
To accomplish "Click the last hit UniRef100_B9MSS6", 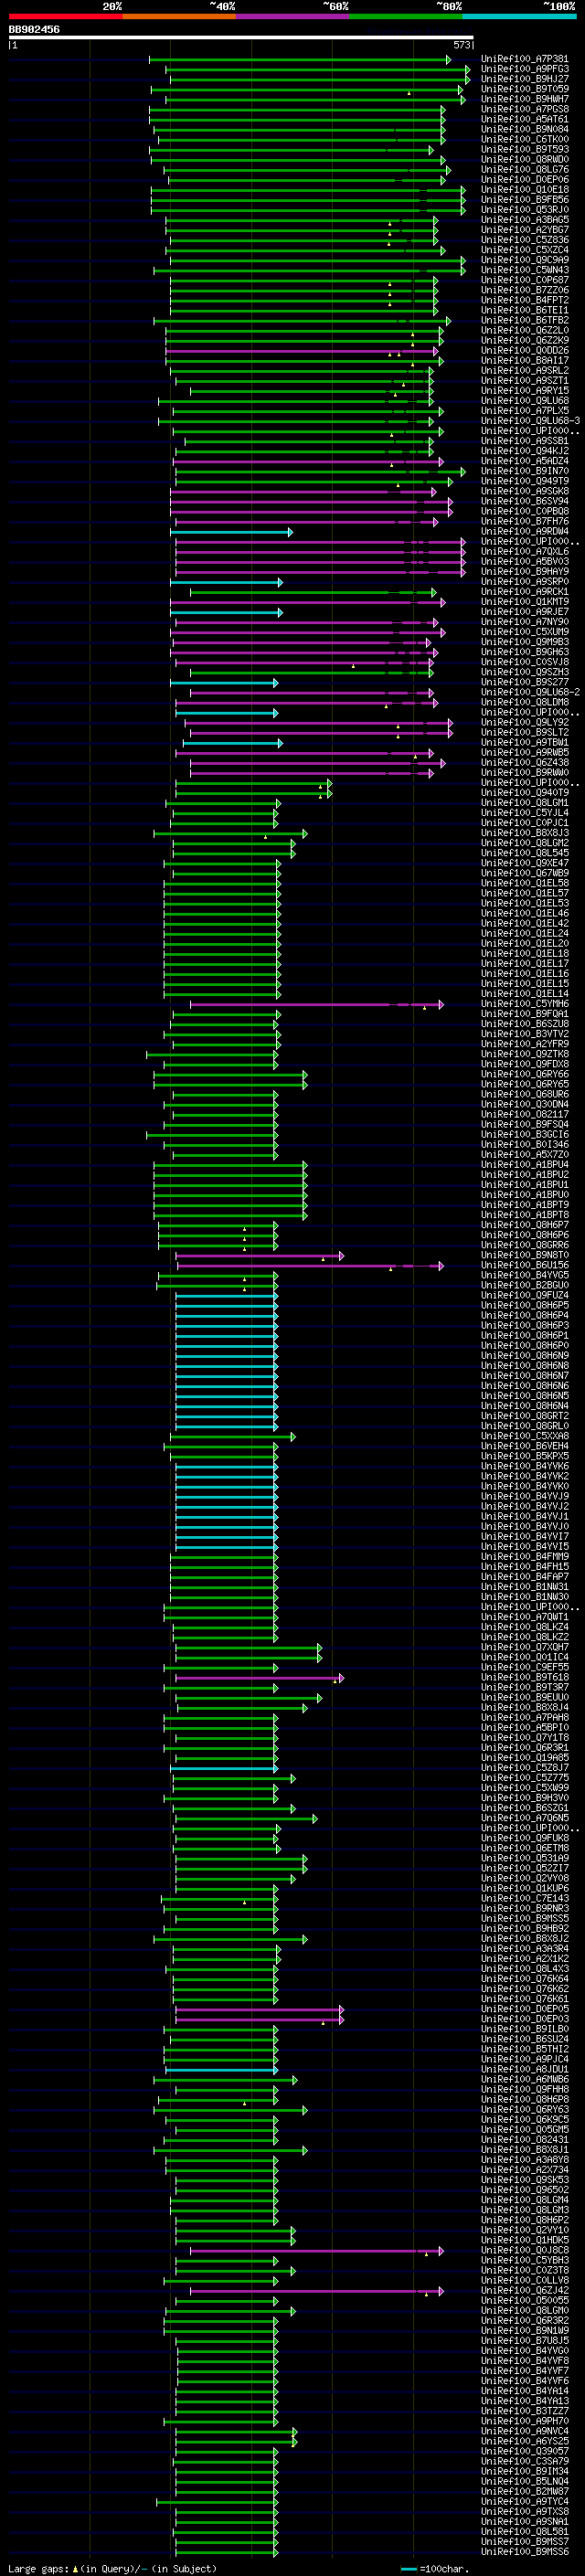I will pyautogui.click(x=525, y=2552).
